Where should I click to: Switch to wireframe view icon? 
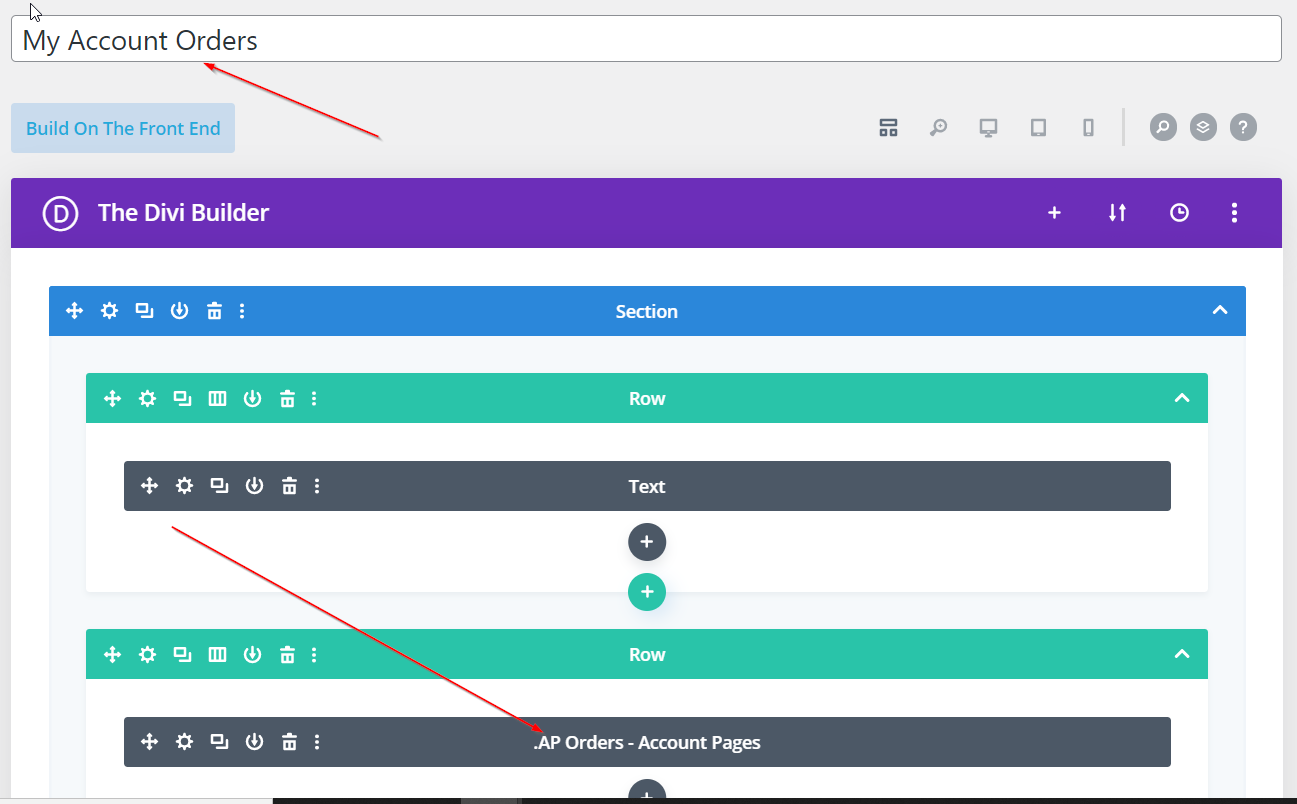(x=888, y=127)
